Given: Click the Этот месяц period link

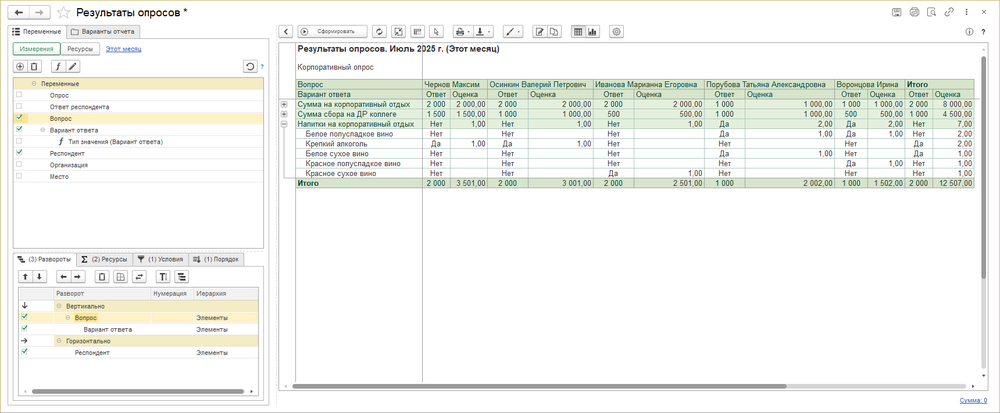Looking at the screenshot, I should [x=126, y=48].
